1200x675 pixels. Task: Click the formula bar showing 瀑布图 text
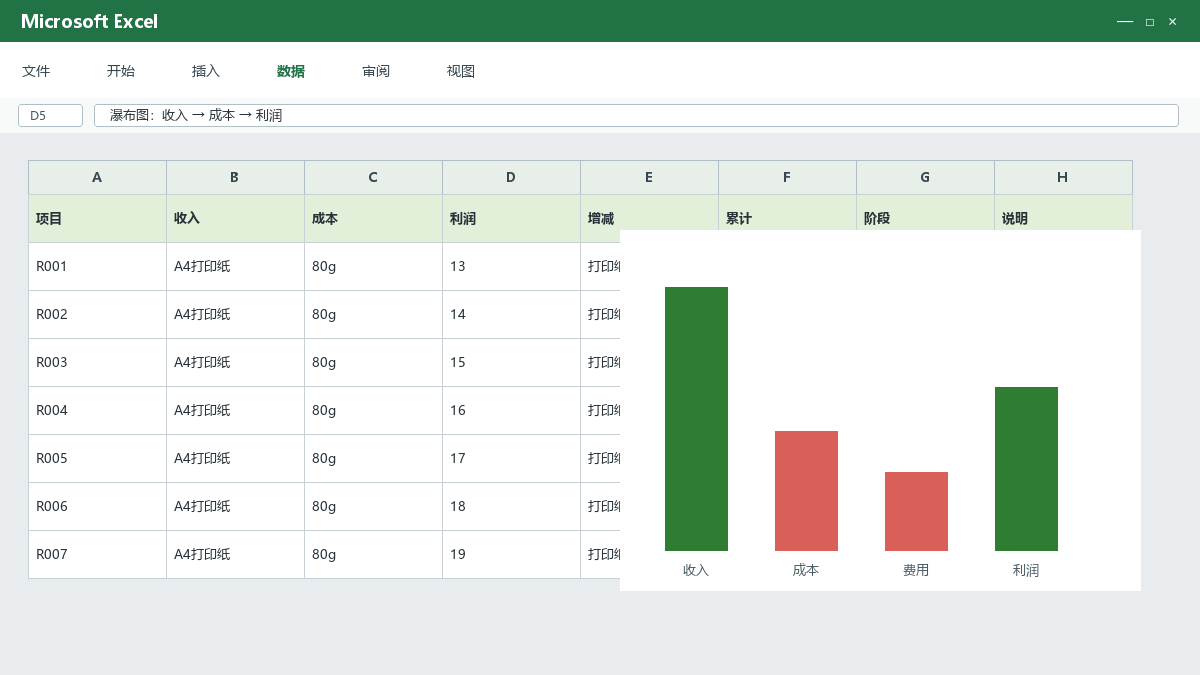tap(636, 115)
